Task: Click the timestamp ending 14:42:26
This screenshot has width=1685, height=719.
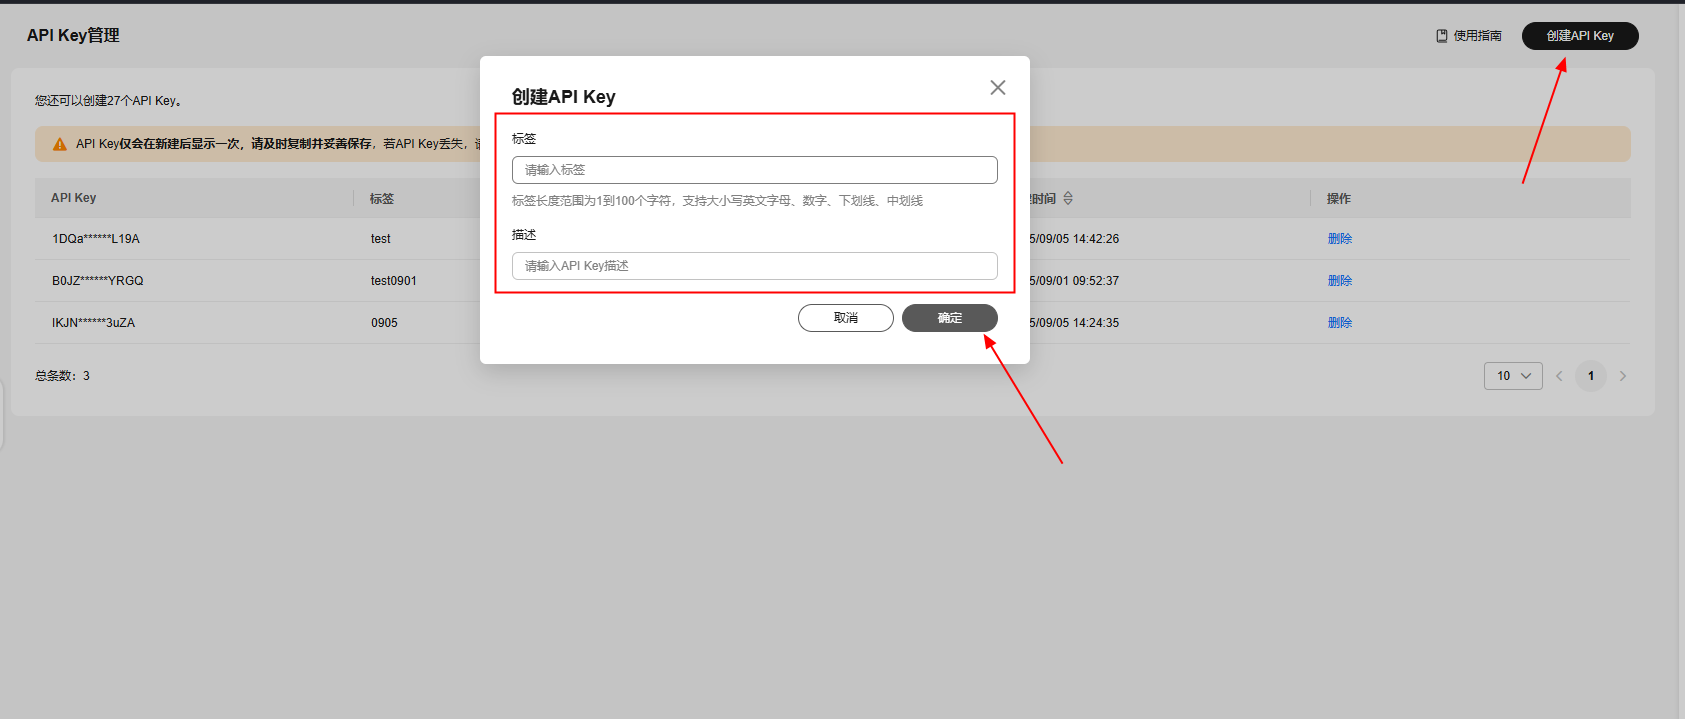Action: click(1074, 239)
